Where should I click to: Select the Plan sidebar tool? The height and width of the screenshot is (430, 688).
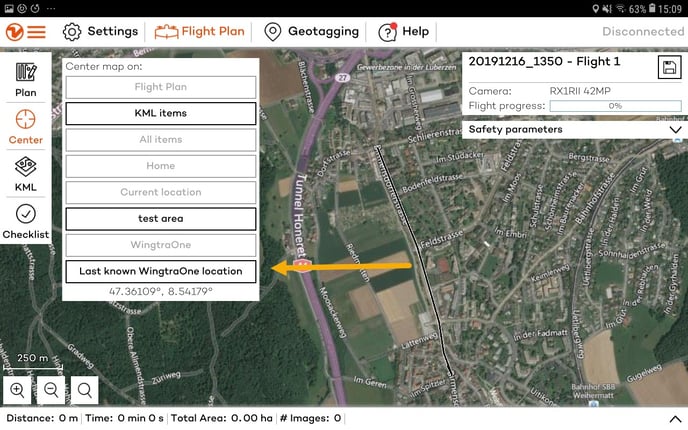[x=26, y=80]
